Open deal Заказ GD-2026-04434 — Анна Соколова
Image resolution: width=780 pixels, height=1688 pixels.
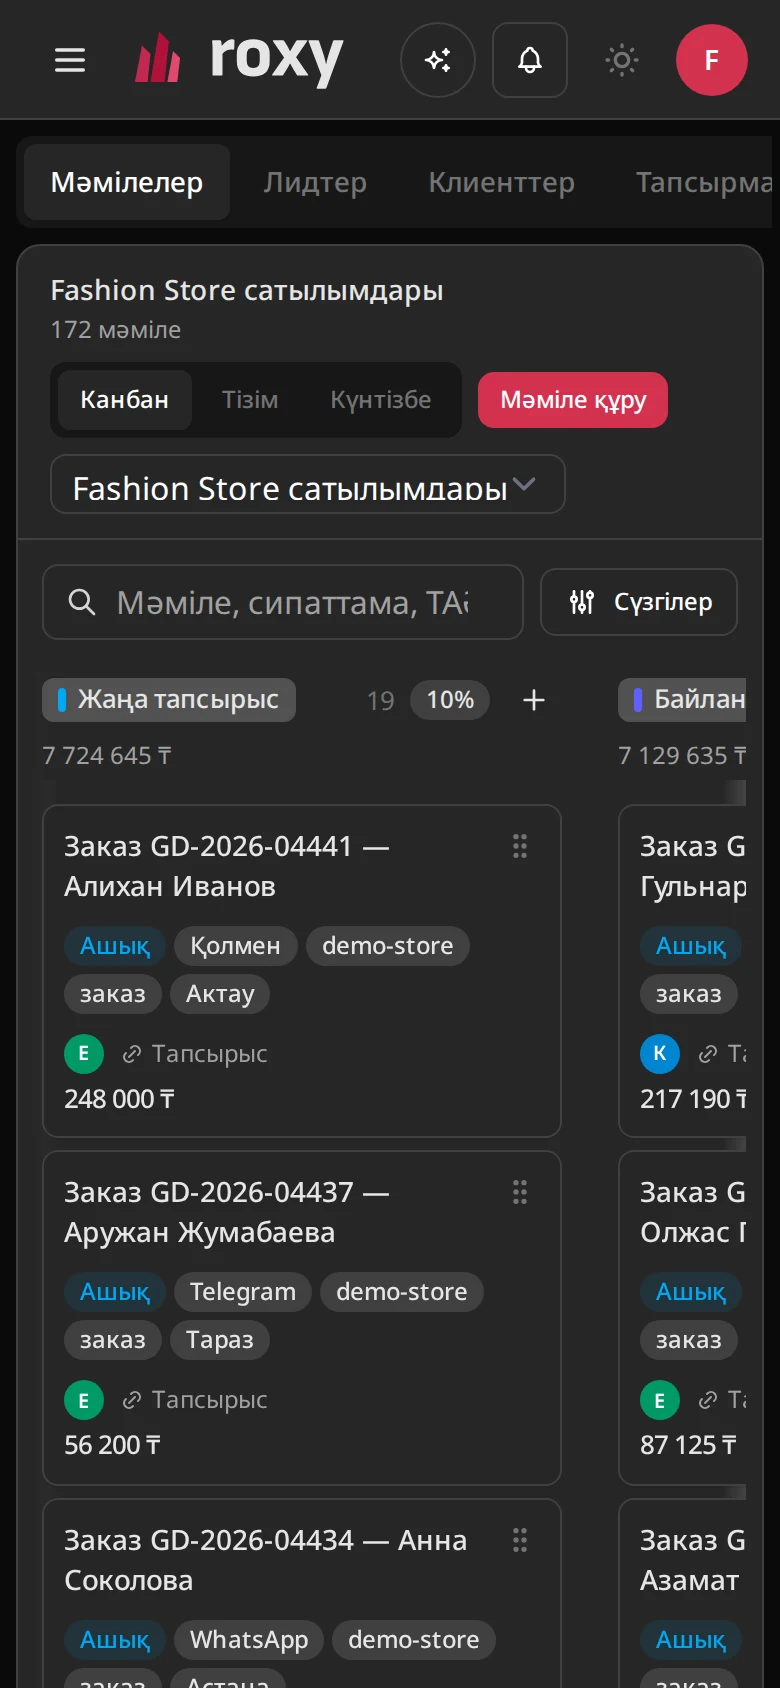click(x=266, y=1560)
